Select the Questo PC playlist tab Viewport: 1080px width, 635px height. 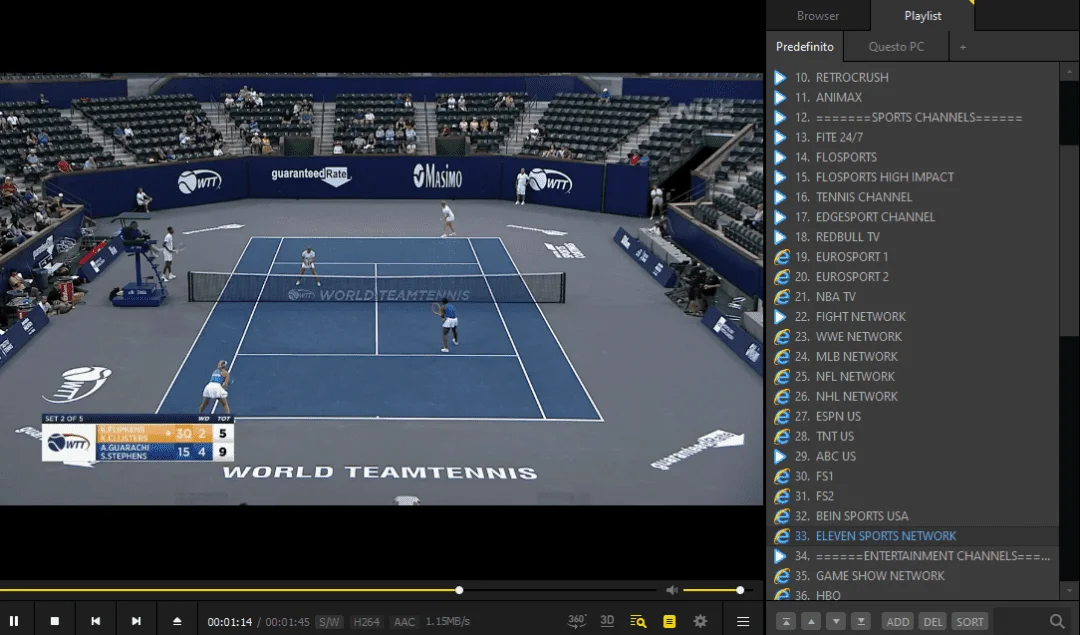pyautogui.click(x=896, y=47)
